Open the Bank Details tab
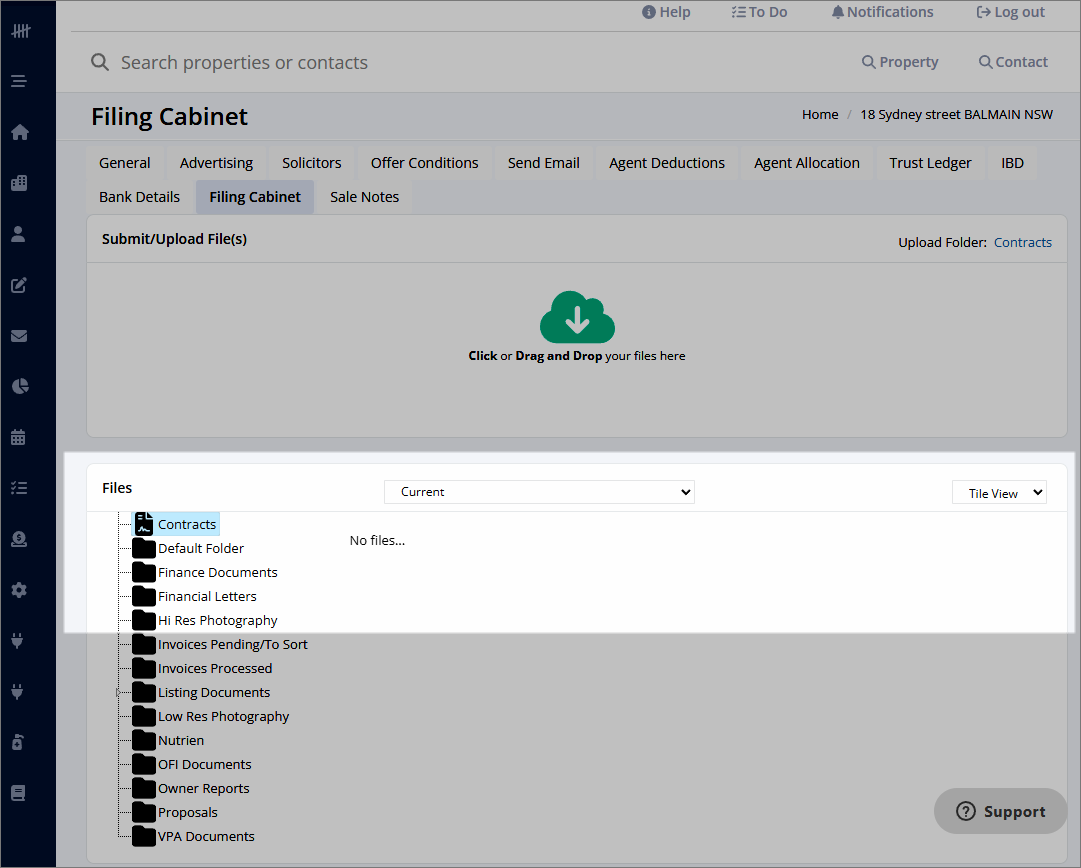Image resolution: width=1081 pixels, height=868 pixels. click(x=139, y=197)
